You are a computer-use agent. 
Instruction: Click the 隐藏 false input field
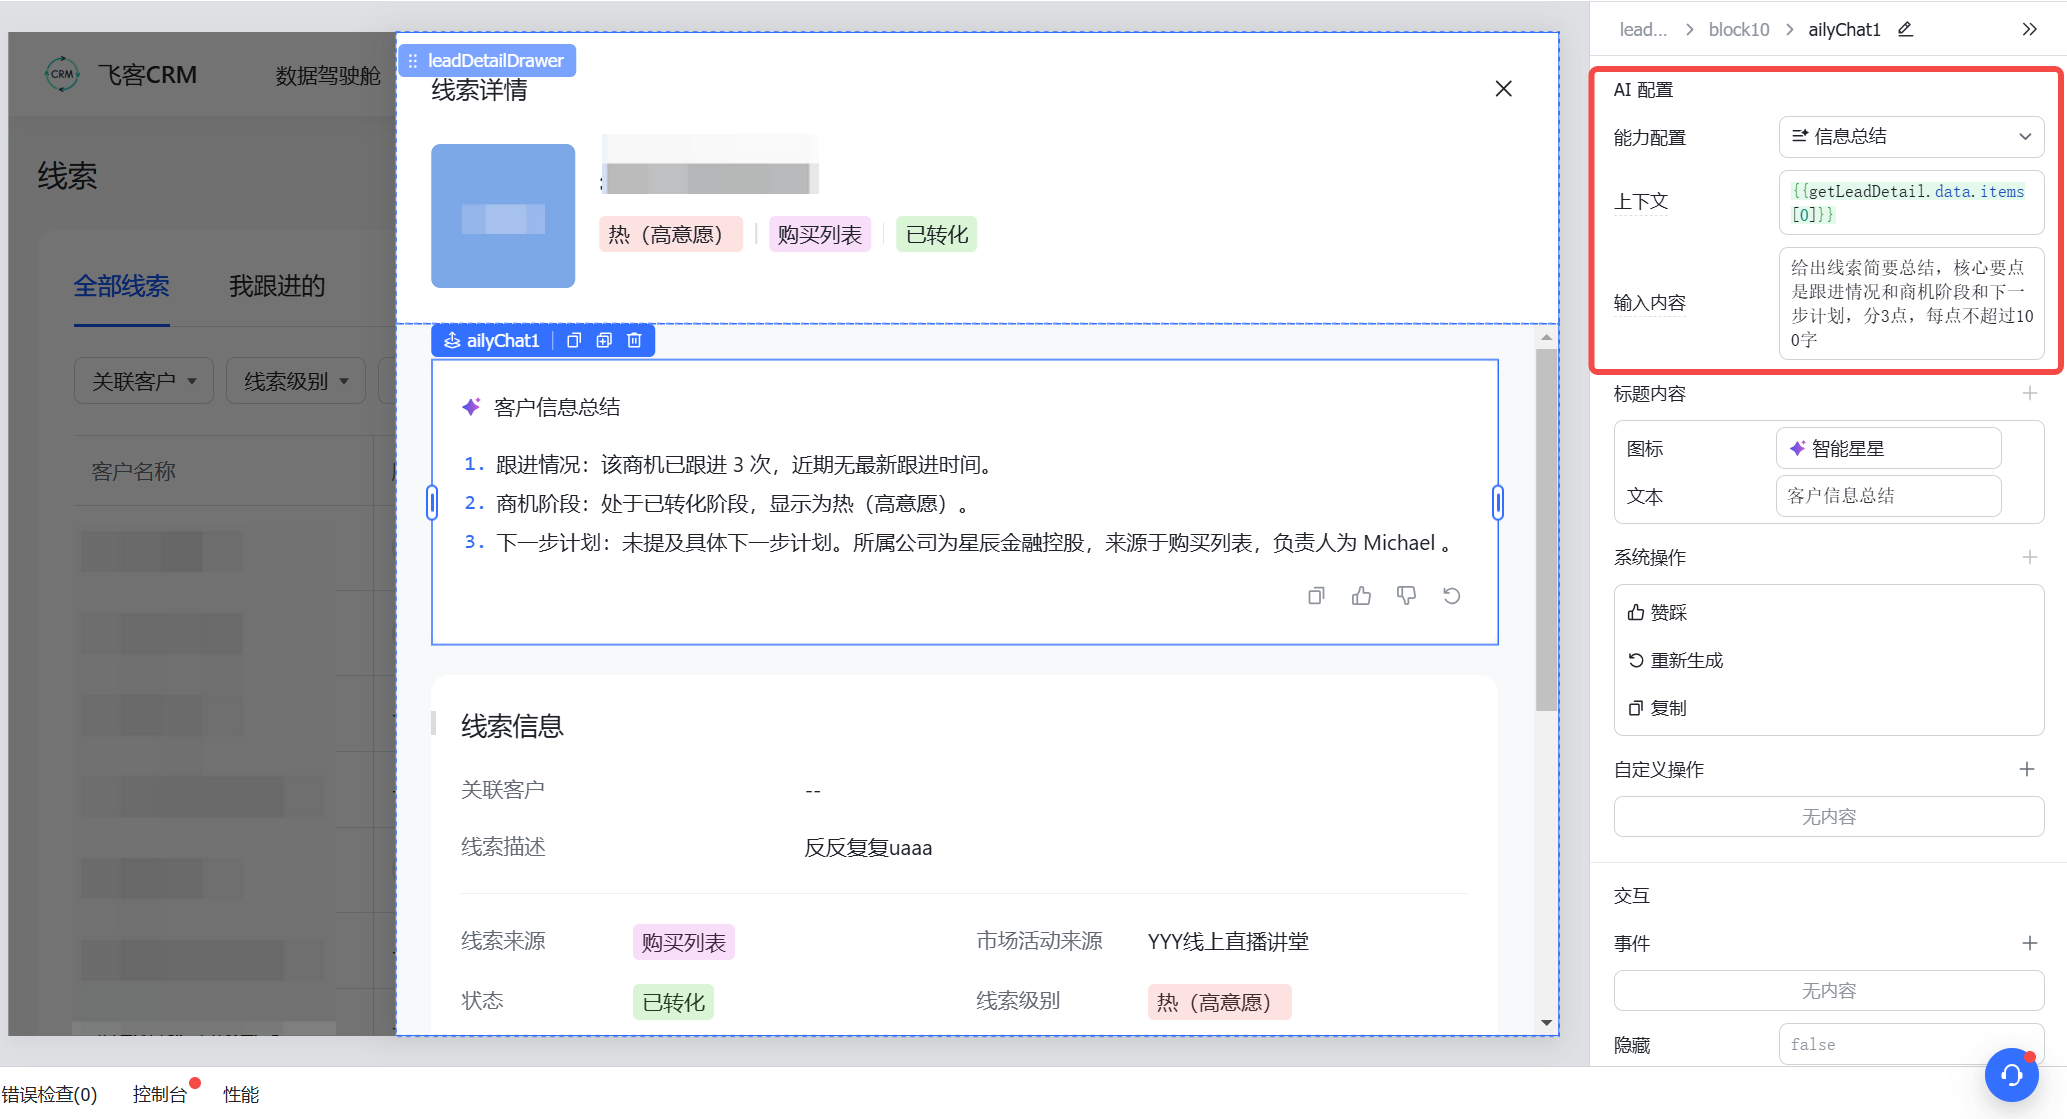pos(1911,1044)
